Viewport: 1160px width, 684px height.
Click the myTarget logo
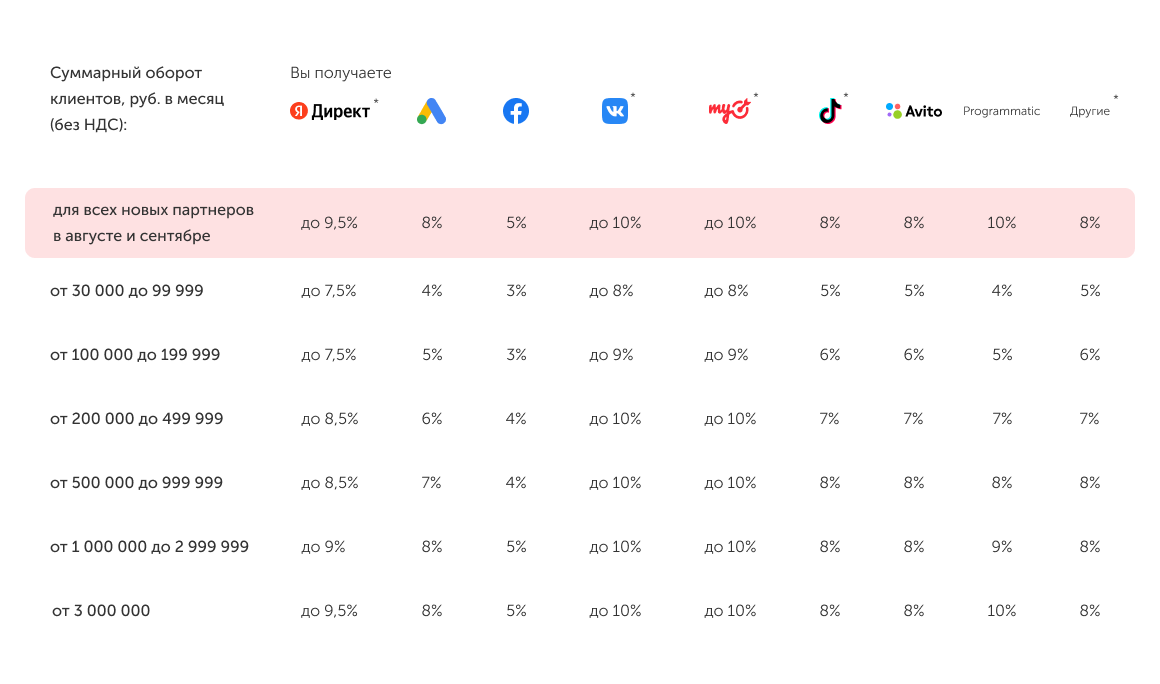(x=729, y=111)
